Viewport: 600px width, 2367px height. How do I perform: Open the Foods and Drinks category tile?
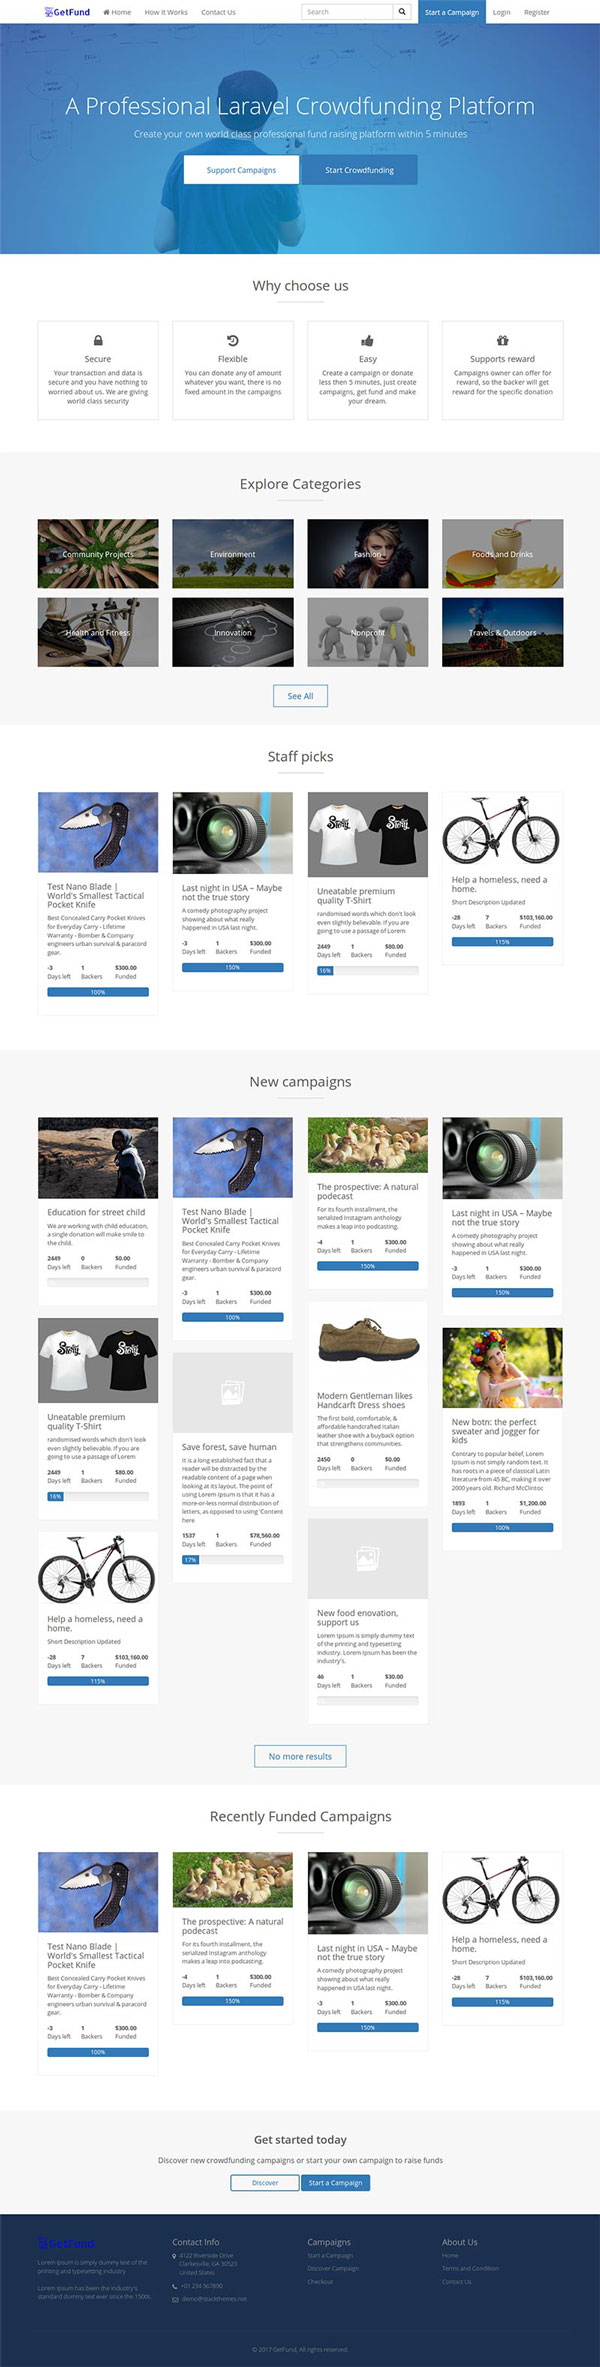point(502,553)
